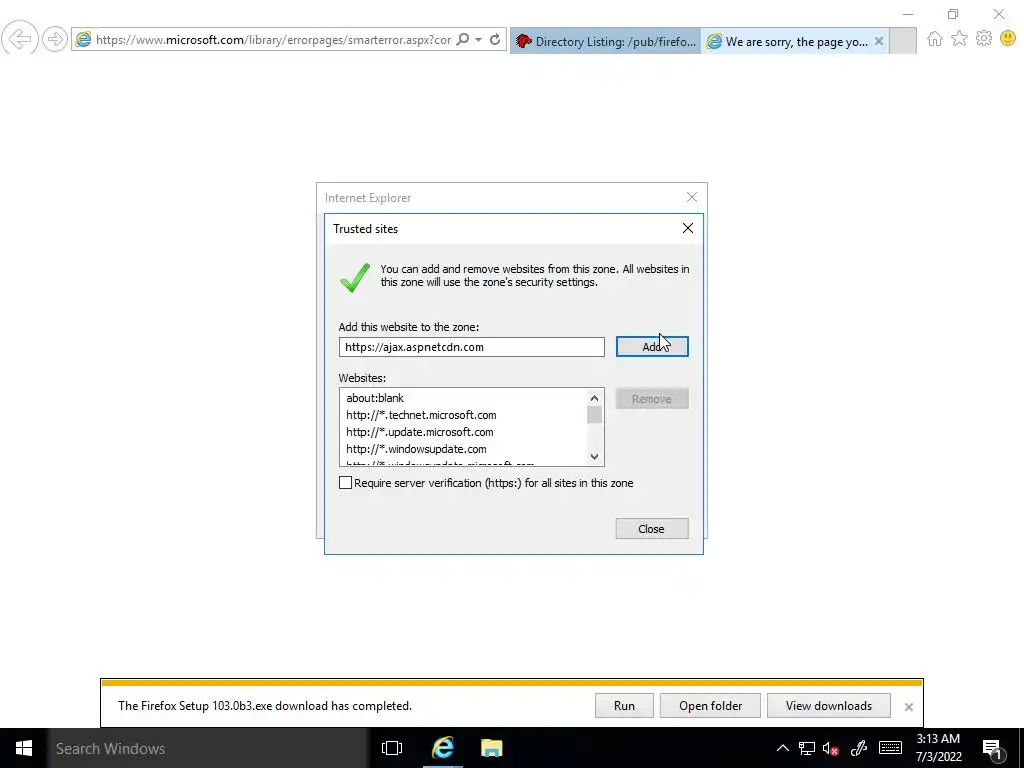
Task: Click Open folder in download bar
Action: [710, 706]
